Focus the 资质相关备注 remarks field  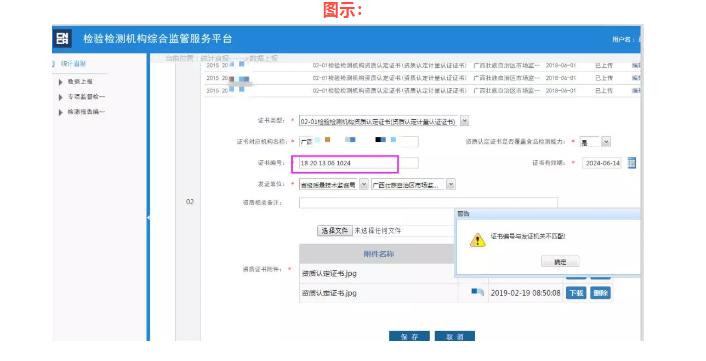click(428, 203)
